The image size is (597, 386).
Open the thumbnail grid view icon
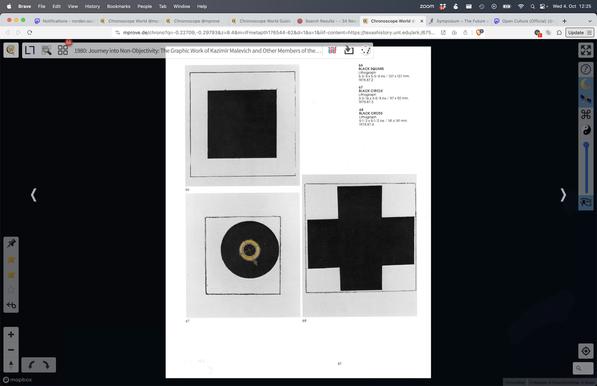[x=63, y=50]
